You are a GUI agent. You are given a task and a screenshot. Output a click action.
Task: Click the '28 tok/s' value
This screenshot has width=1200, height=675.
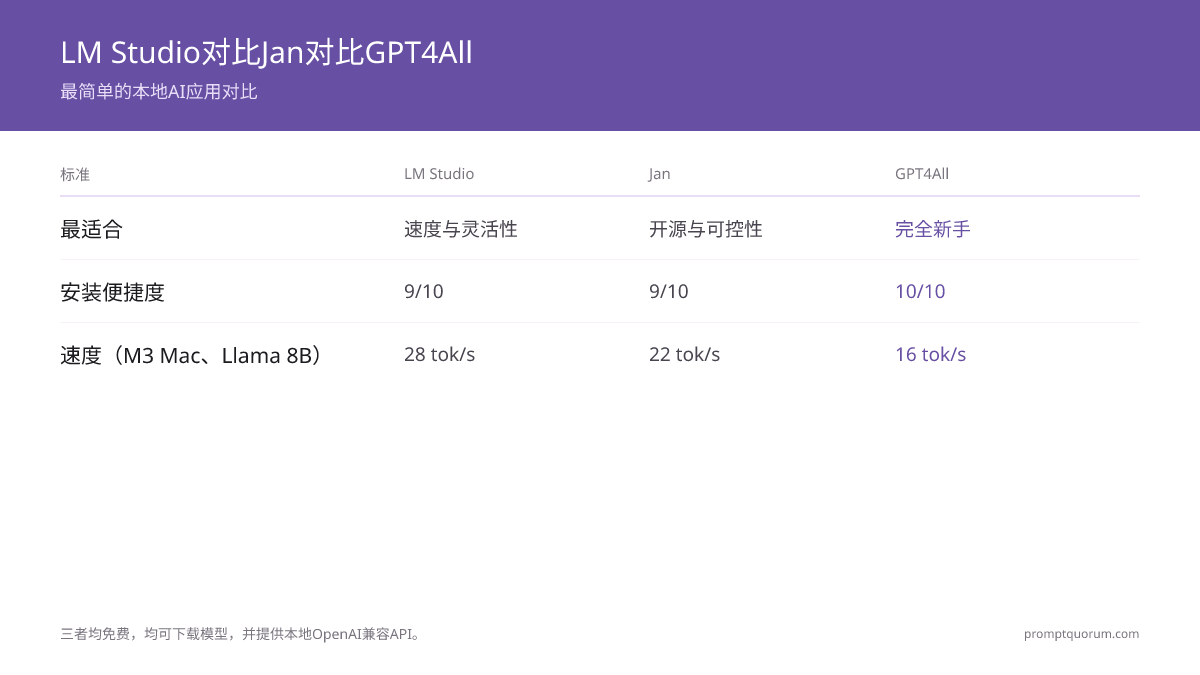click(x=440, y=355)
